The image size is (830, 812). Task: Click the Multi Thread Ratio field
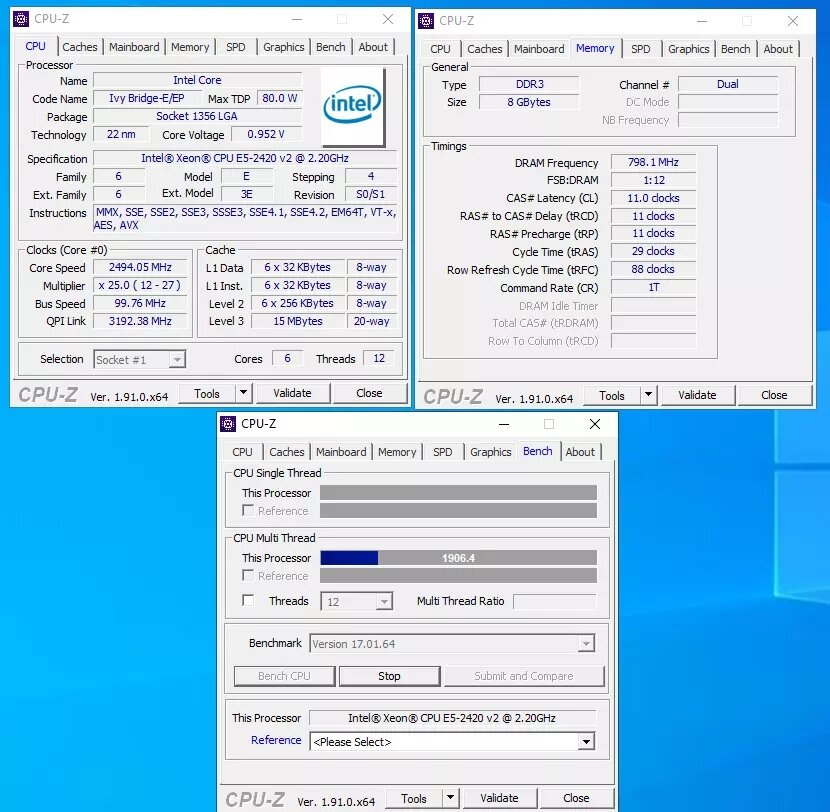[x=555, y=601]
